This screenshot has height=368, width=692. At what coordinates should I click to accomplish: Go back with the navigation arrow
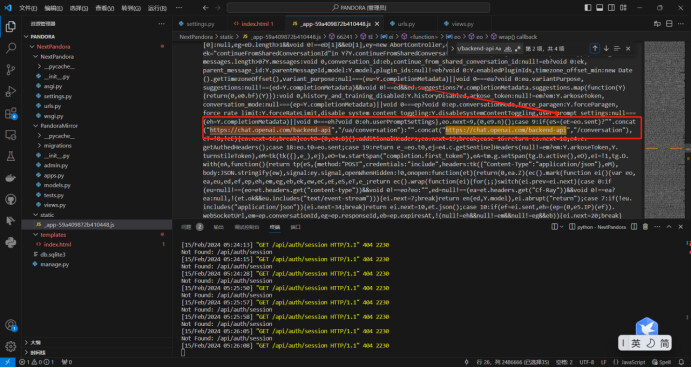point(205,8)
